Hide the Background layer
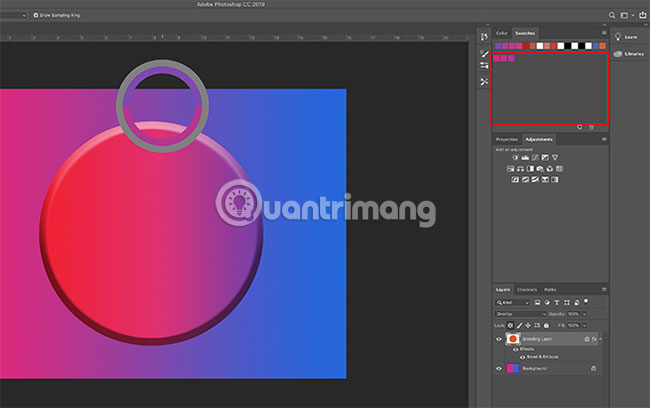 coord(499,368)
